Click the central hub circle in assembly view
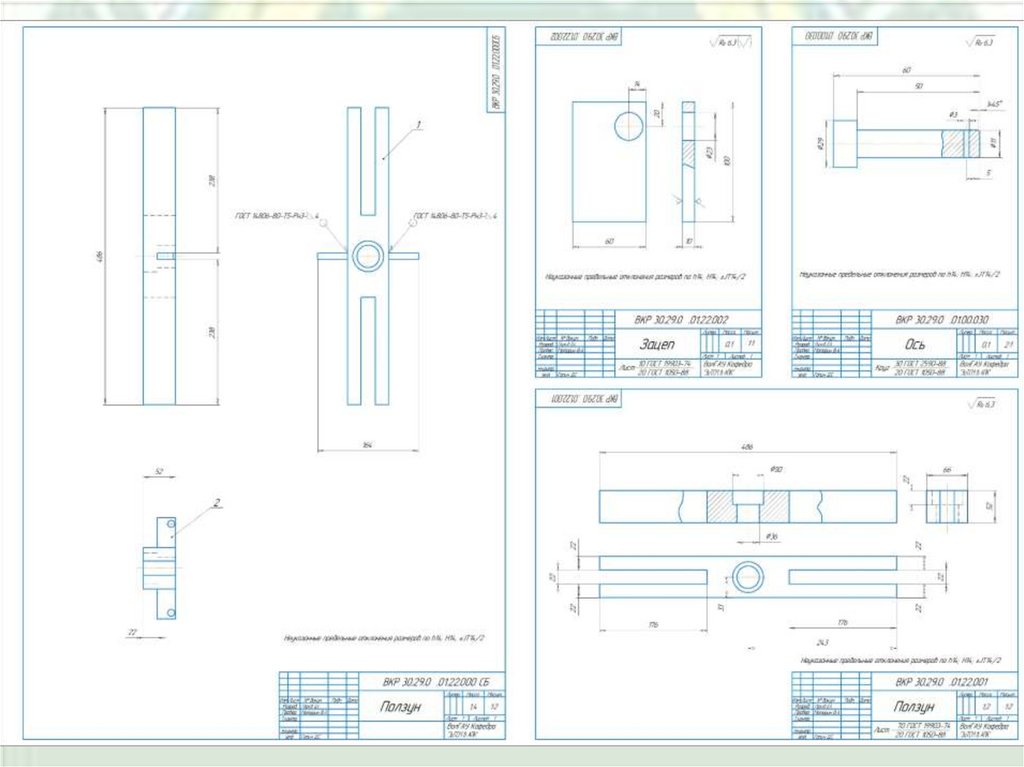The width and height of the screenshot is (1024, 767). tap(368, 256)
